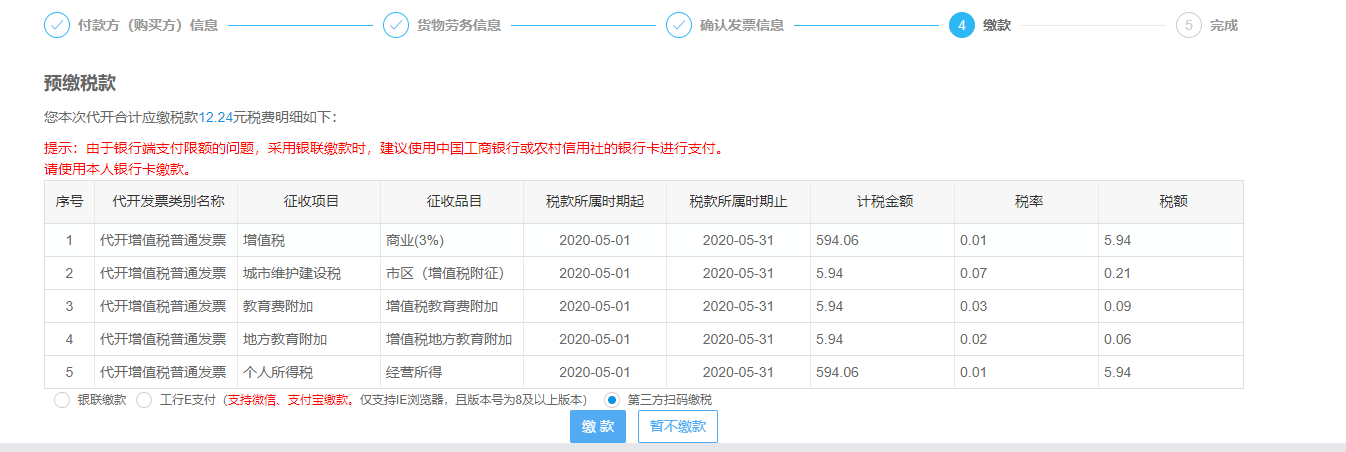The image size is (1346, 452).
Task: Click tax amount 0.06 cell
Action: (1171, 339)
